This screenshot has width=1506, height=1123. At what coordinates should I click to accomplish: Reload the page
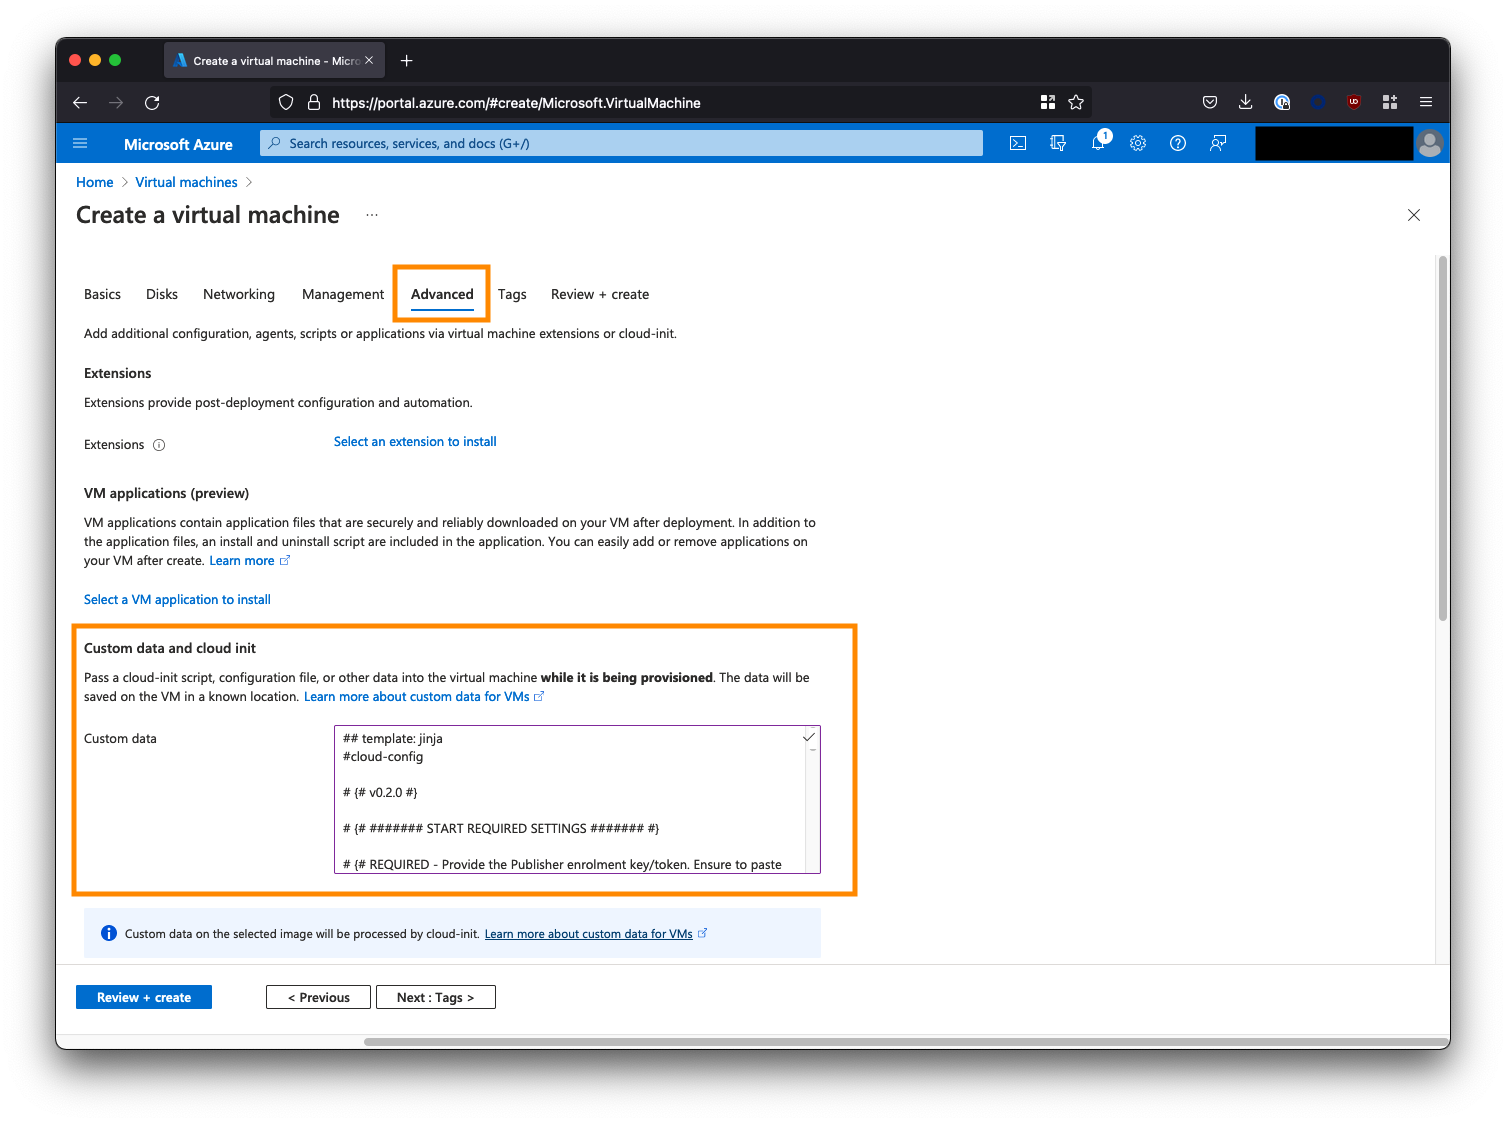(152, 103)
